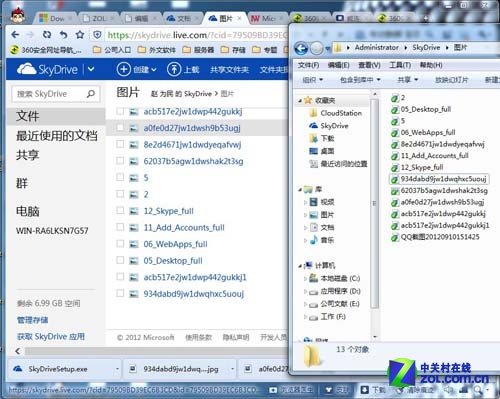The width and height of the screenshot is (500, 399).
Task: Open 11_Add_Accounts_full in SkyDrive list
Action: tap(184, 227)
